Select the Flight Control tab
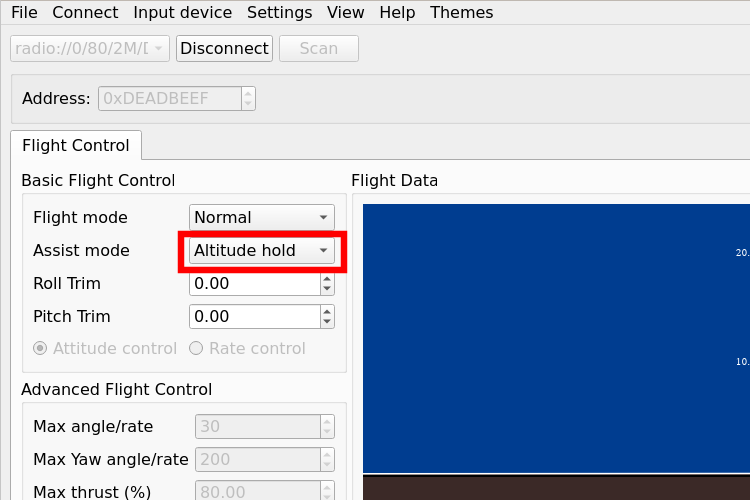The height and width of the screenshot is (500, 750). point(76,145)
